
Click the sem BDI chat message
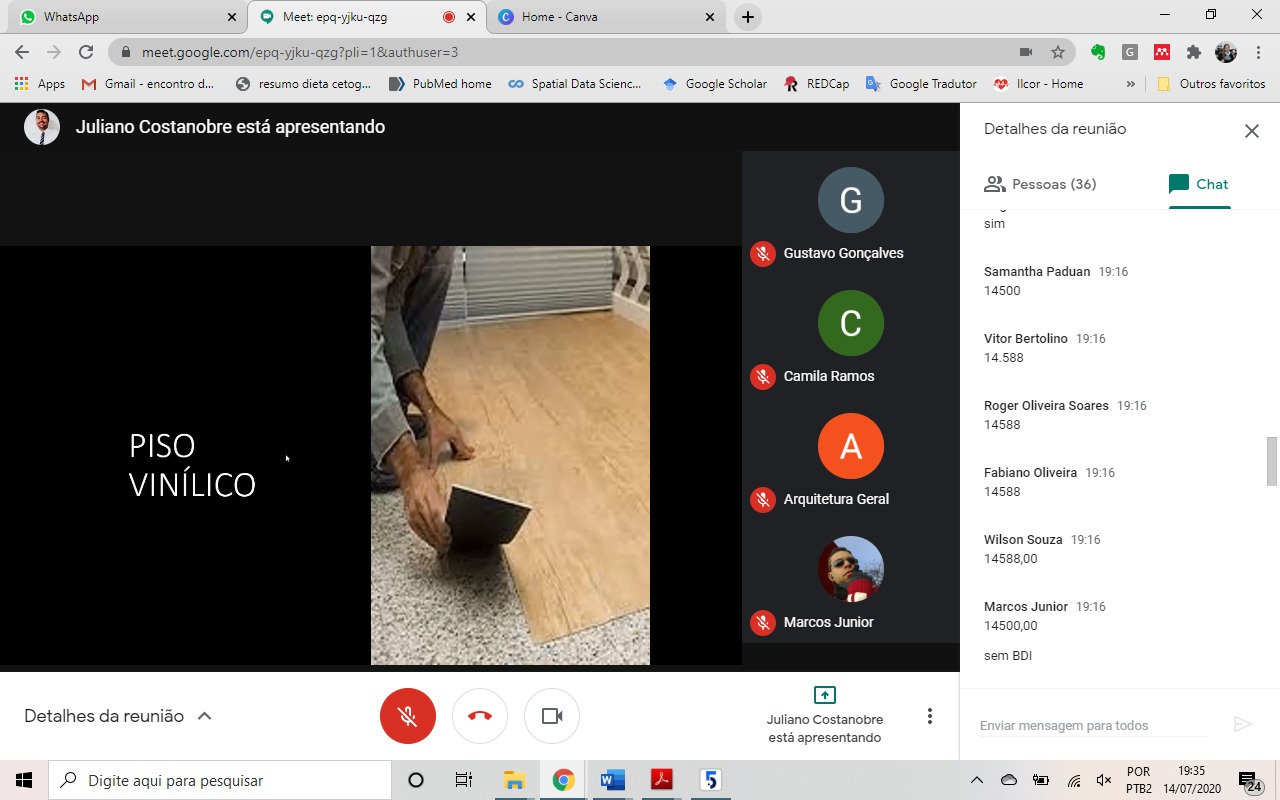[1008, 656]
